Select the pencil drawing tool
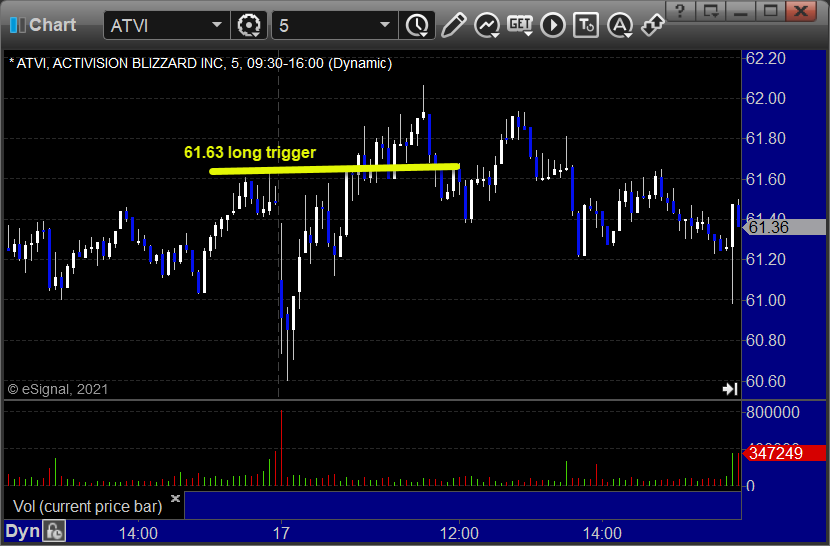The height and width of the screenshot is (546, 830). coord(453,25)
